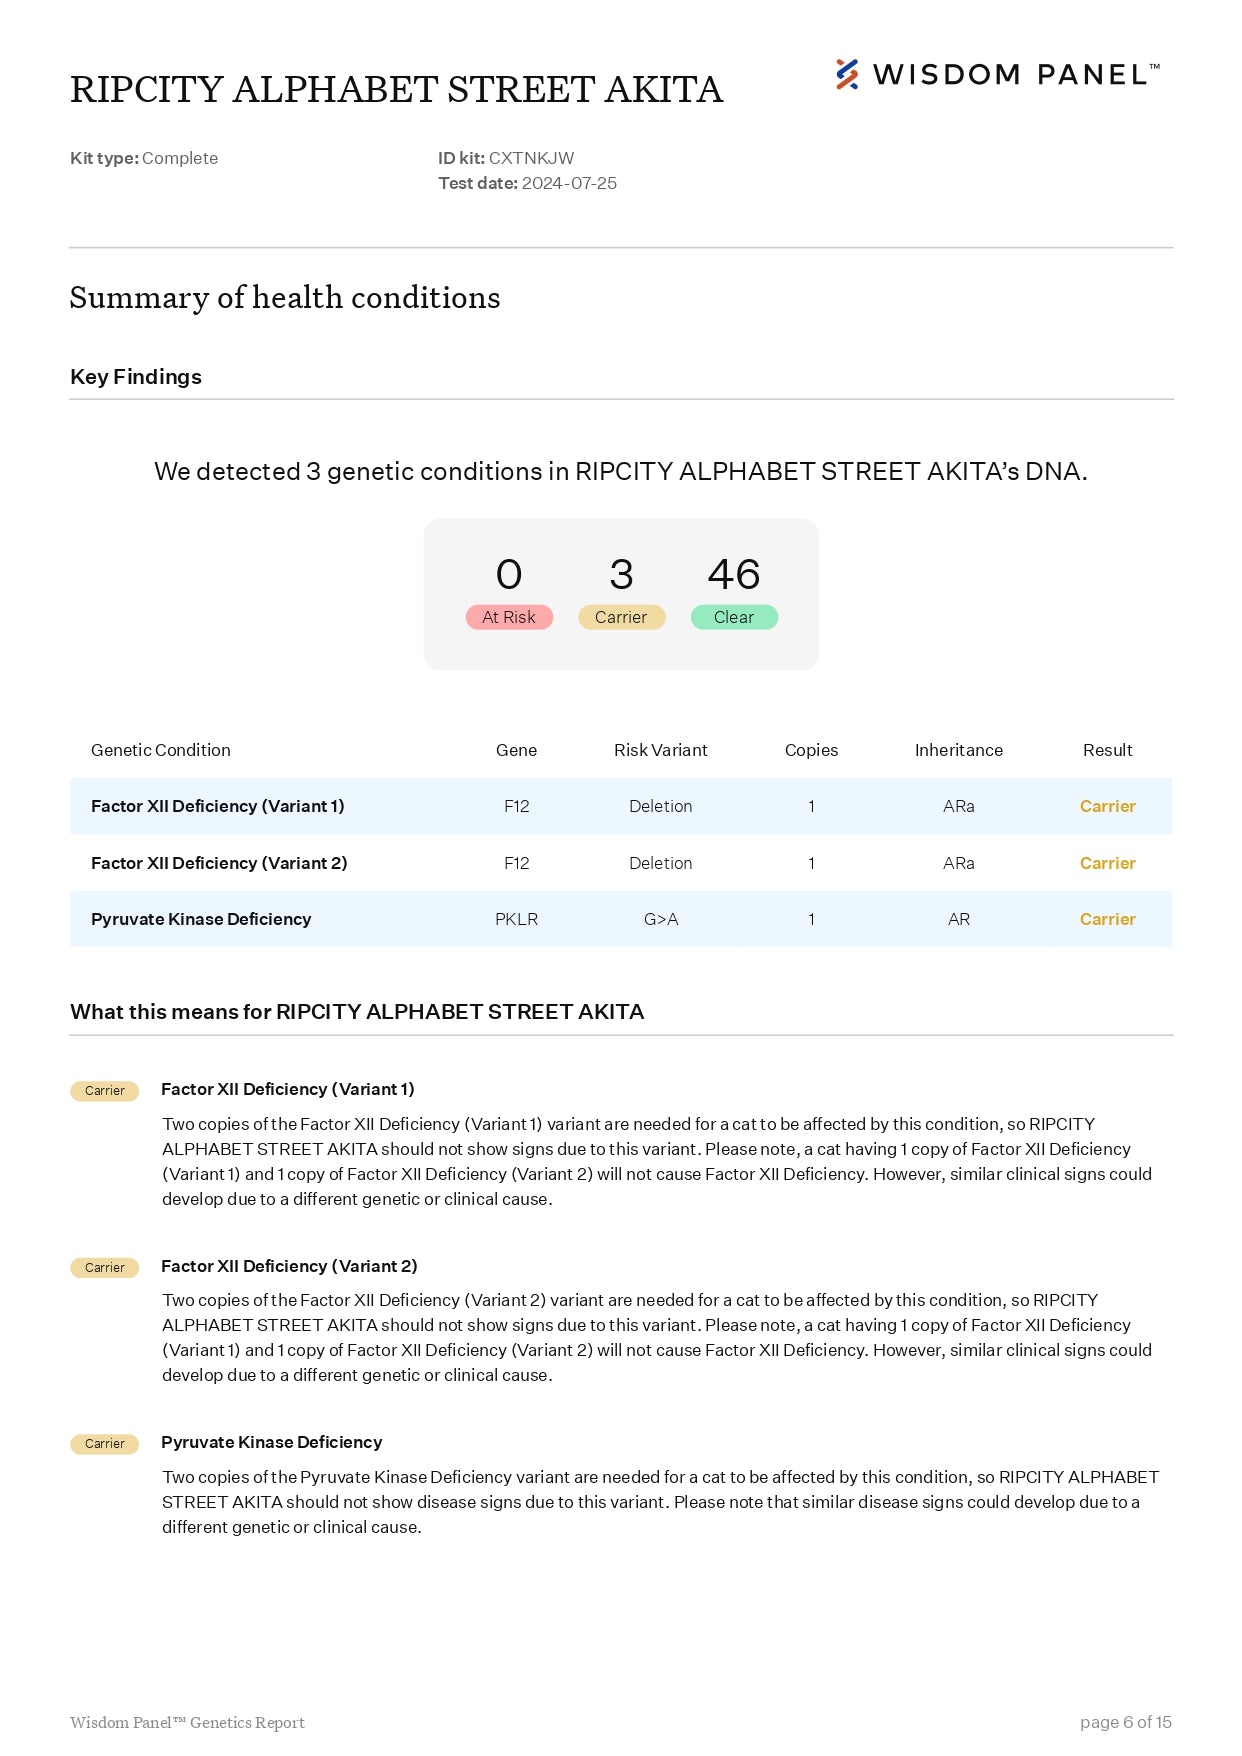Click the number 46 clear count
Screen dimensions: 1242x1756
(734, 574)
